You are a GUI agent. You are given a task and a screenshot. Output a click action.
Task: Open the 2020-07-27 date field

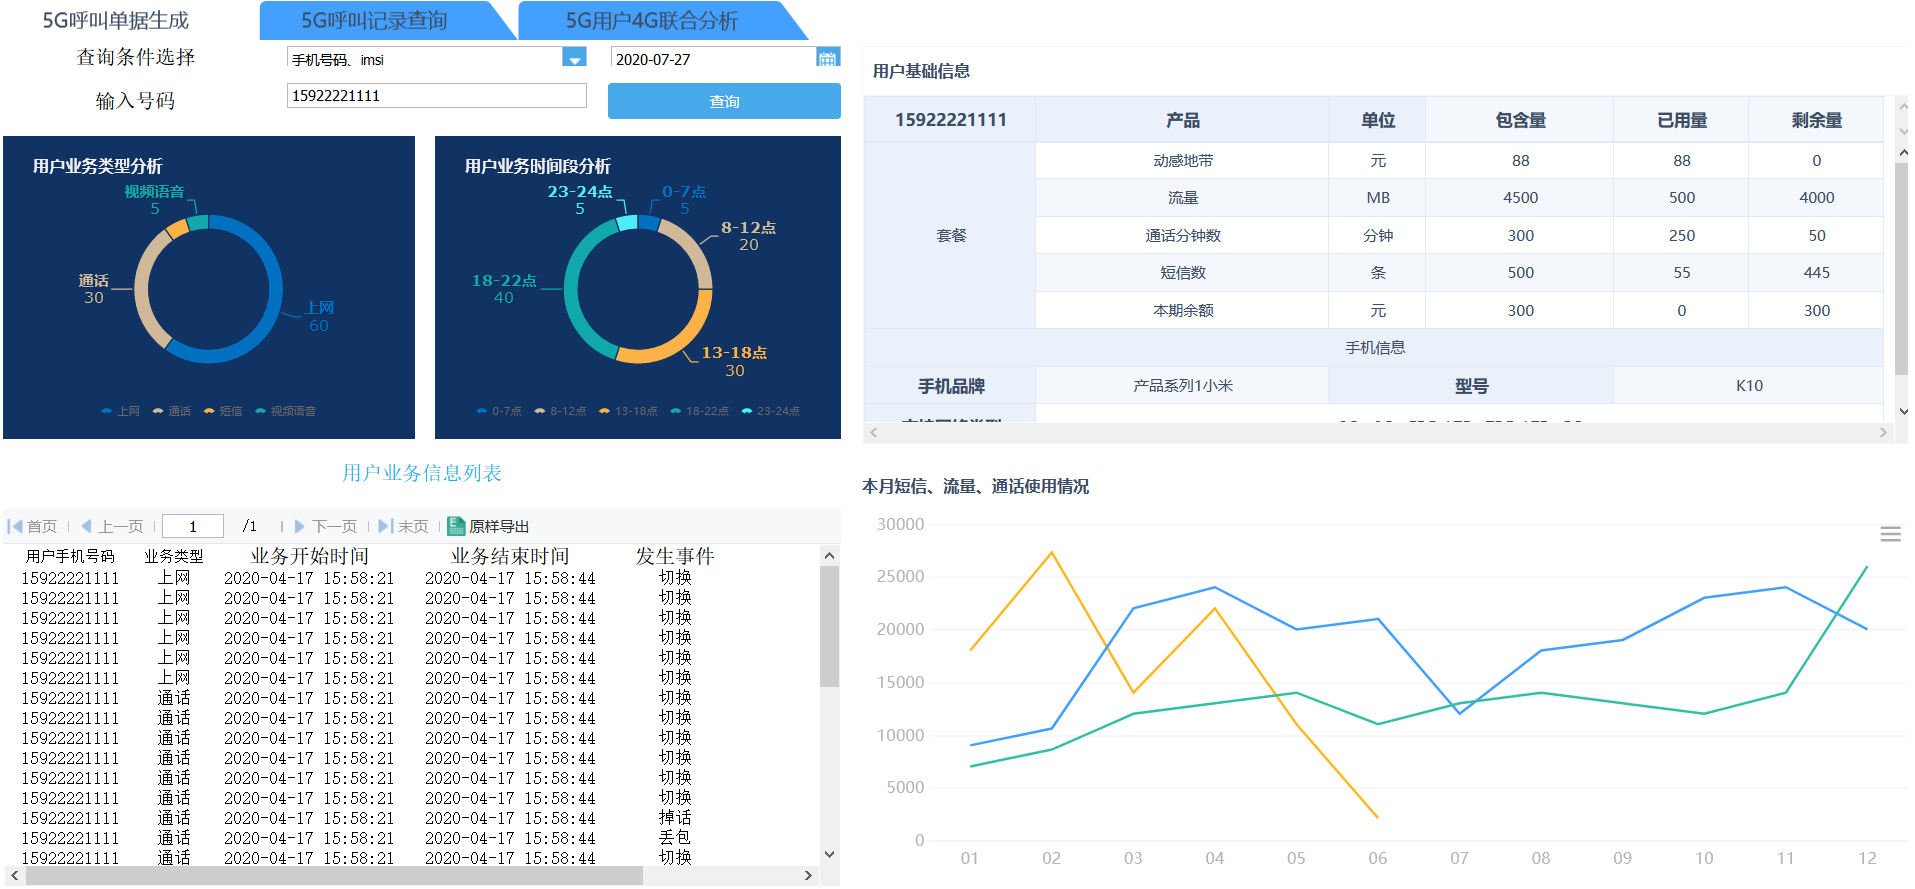(712, 59)
